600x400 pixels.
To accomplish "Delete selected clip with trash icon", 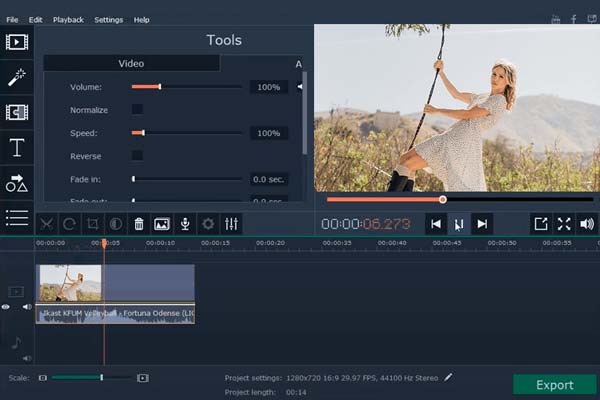I will click(139, 224).
